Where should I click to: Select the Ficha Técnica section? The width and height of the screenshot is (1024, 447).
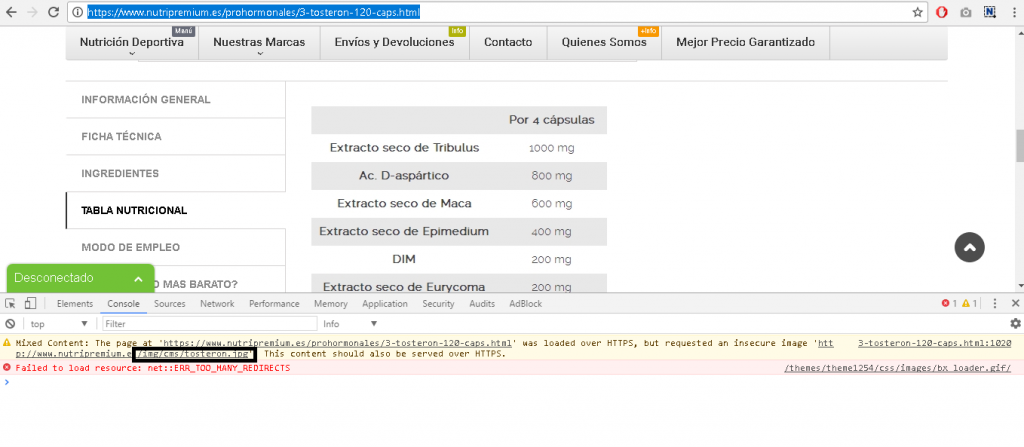click(x=176, y=137)
